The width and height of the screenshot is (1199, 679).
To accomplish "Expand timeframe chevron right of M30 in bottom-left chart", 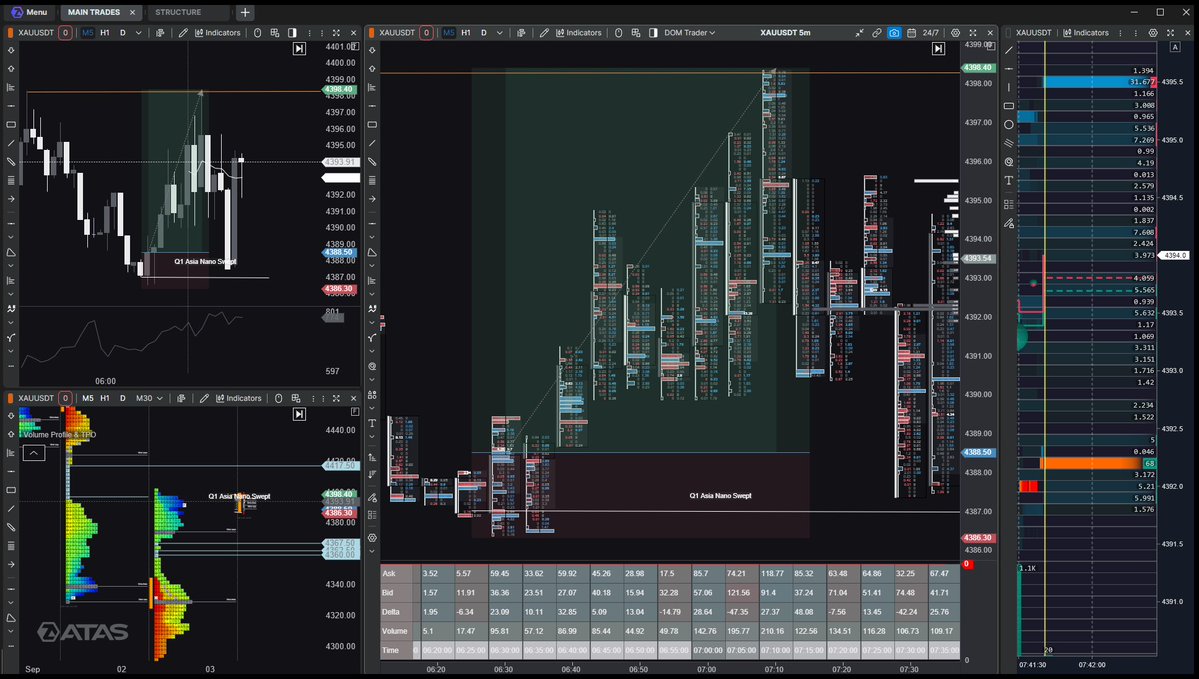I will click(160, 398).
